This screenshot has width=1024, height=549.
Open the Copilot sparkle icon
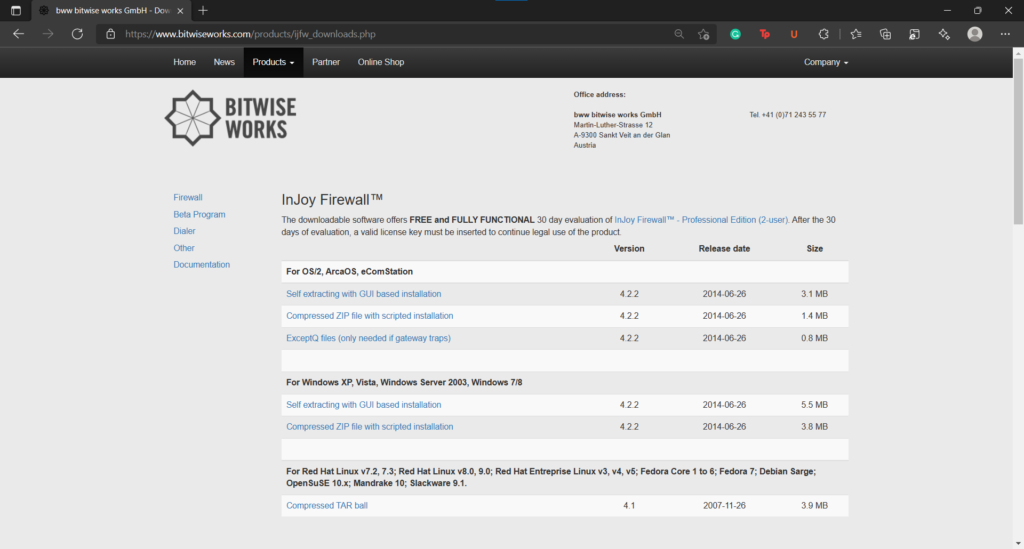(944, 34)
